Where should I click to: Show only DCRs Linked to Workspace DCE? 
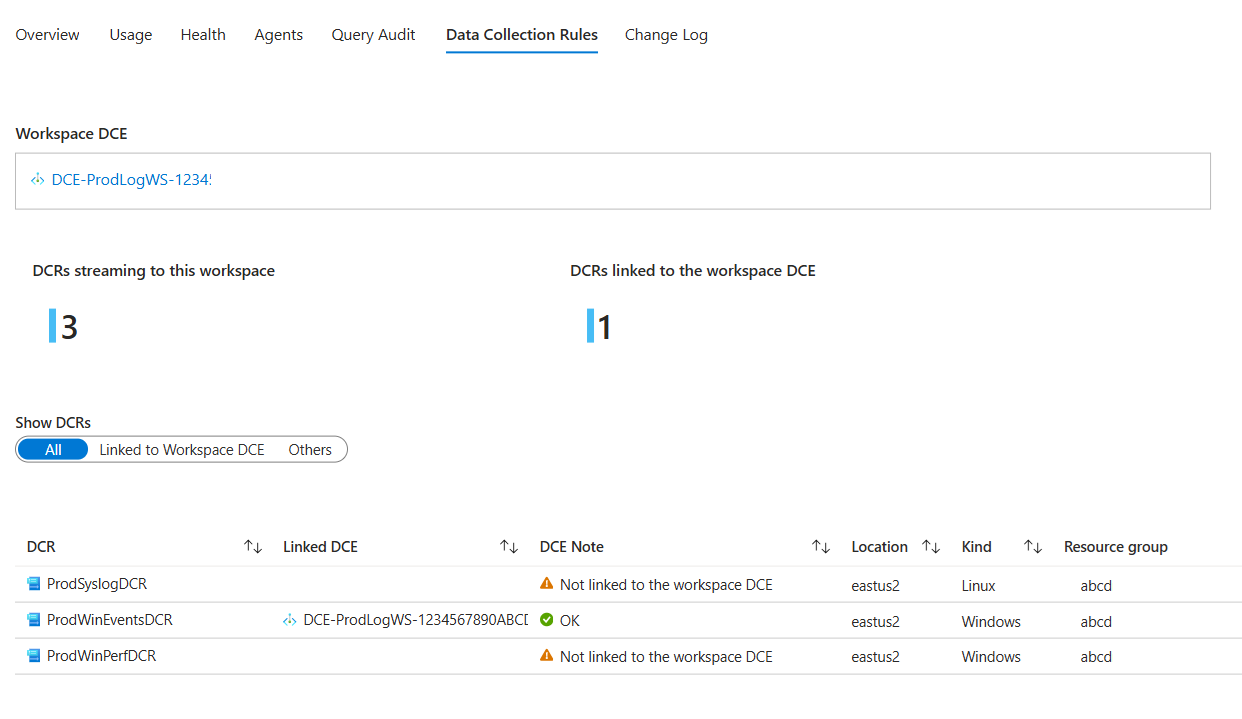[182, 450]
